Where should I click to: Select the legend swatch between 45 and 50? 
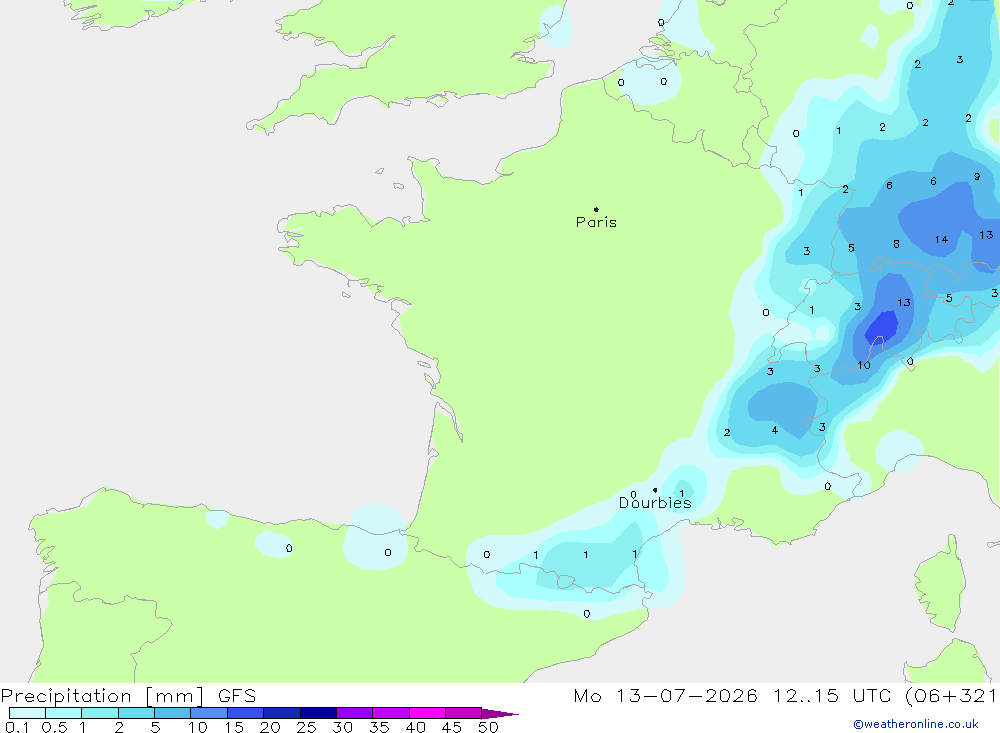tap(464, 713)
